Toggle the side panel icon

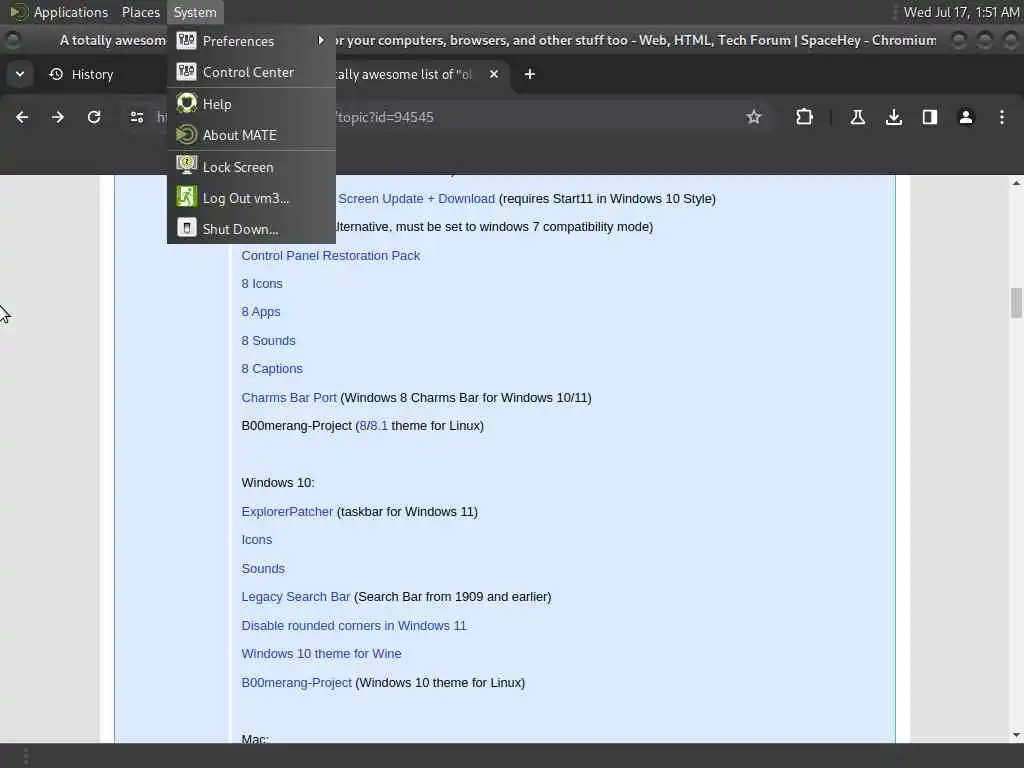coord(930,117)
